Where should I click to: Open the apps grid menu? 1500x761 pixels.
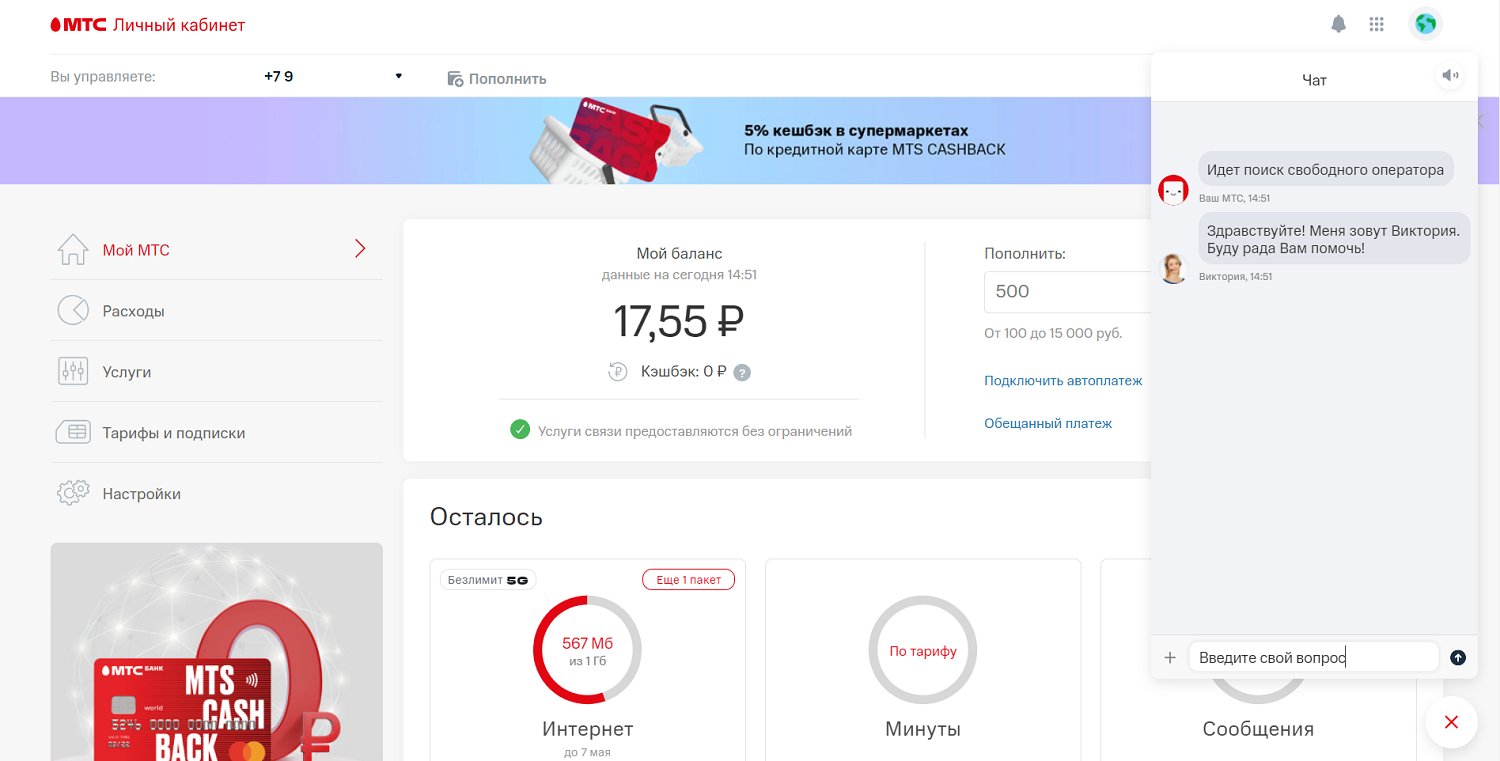(1376, 25)
